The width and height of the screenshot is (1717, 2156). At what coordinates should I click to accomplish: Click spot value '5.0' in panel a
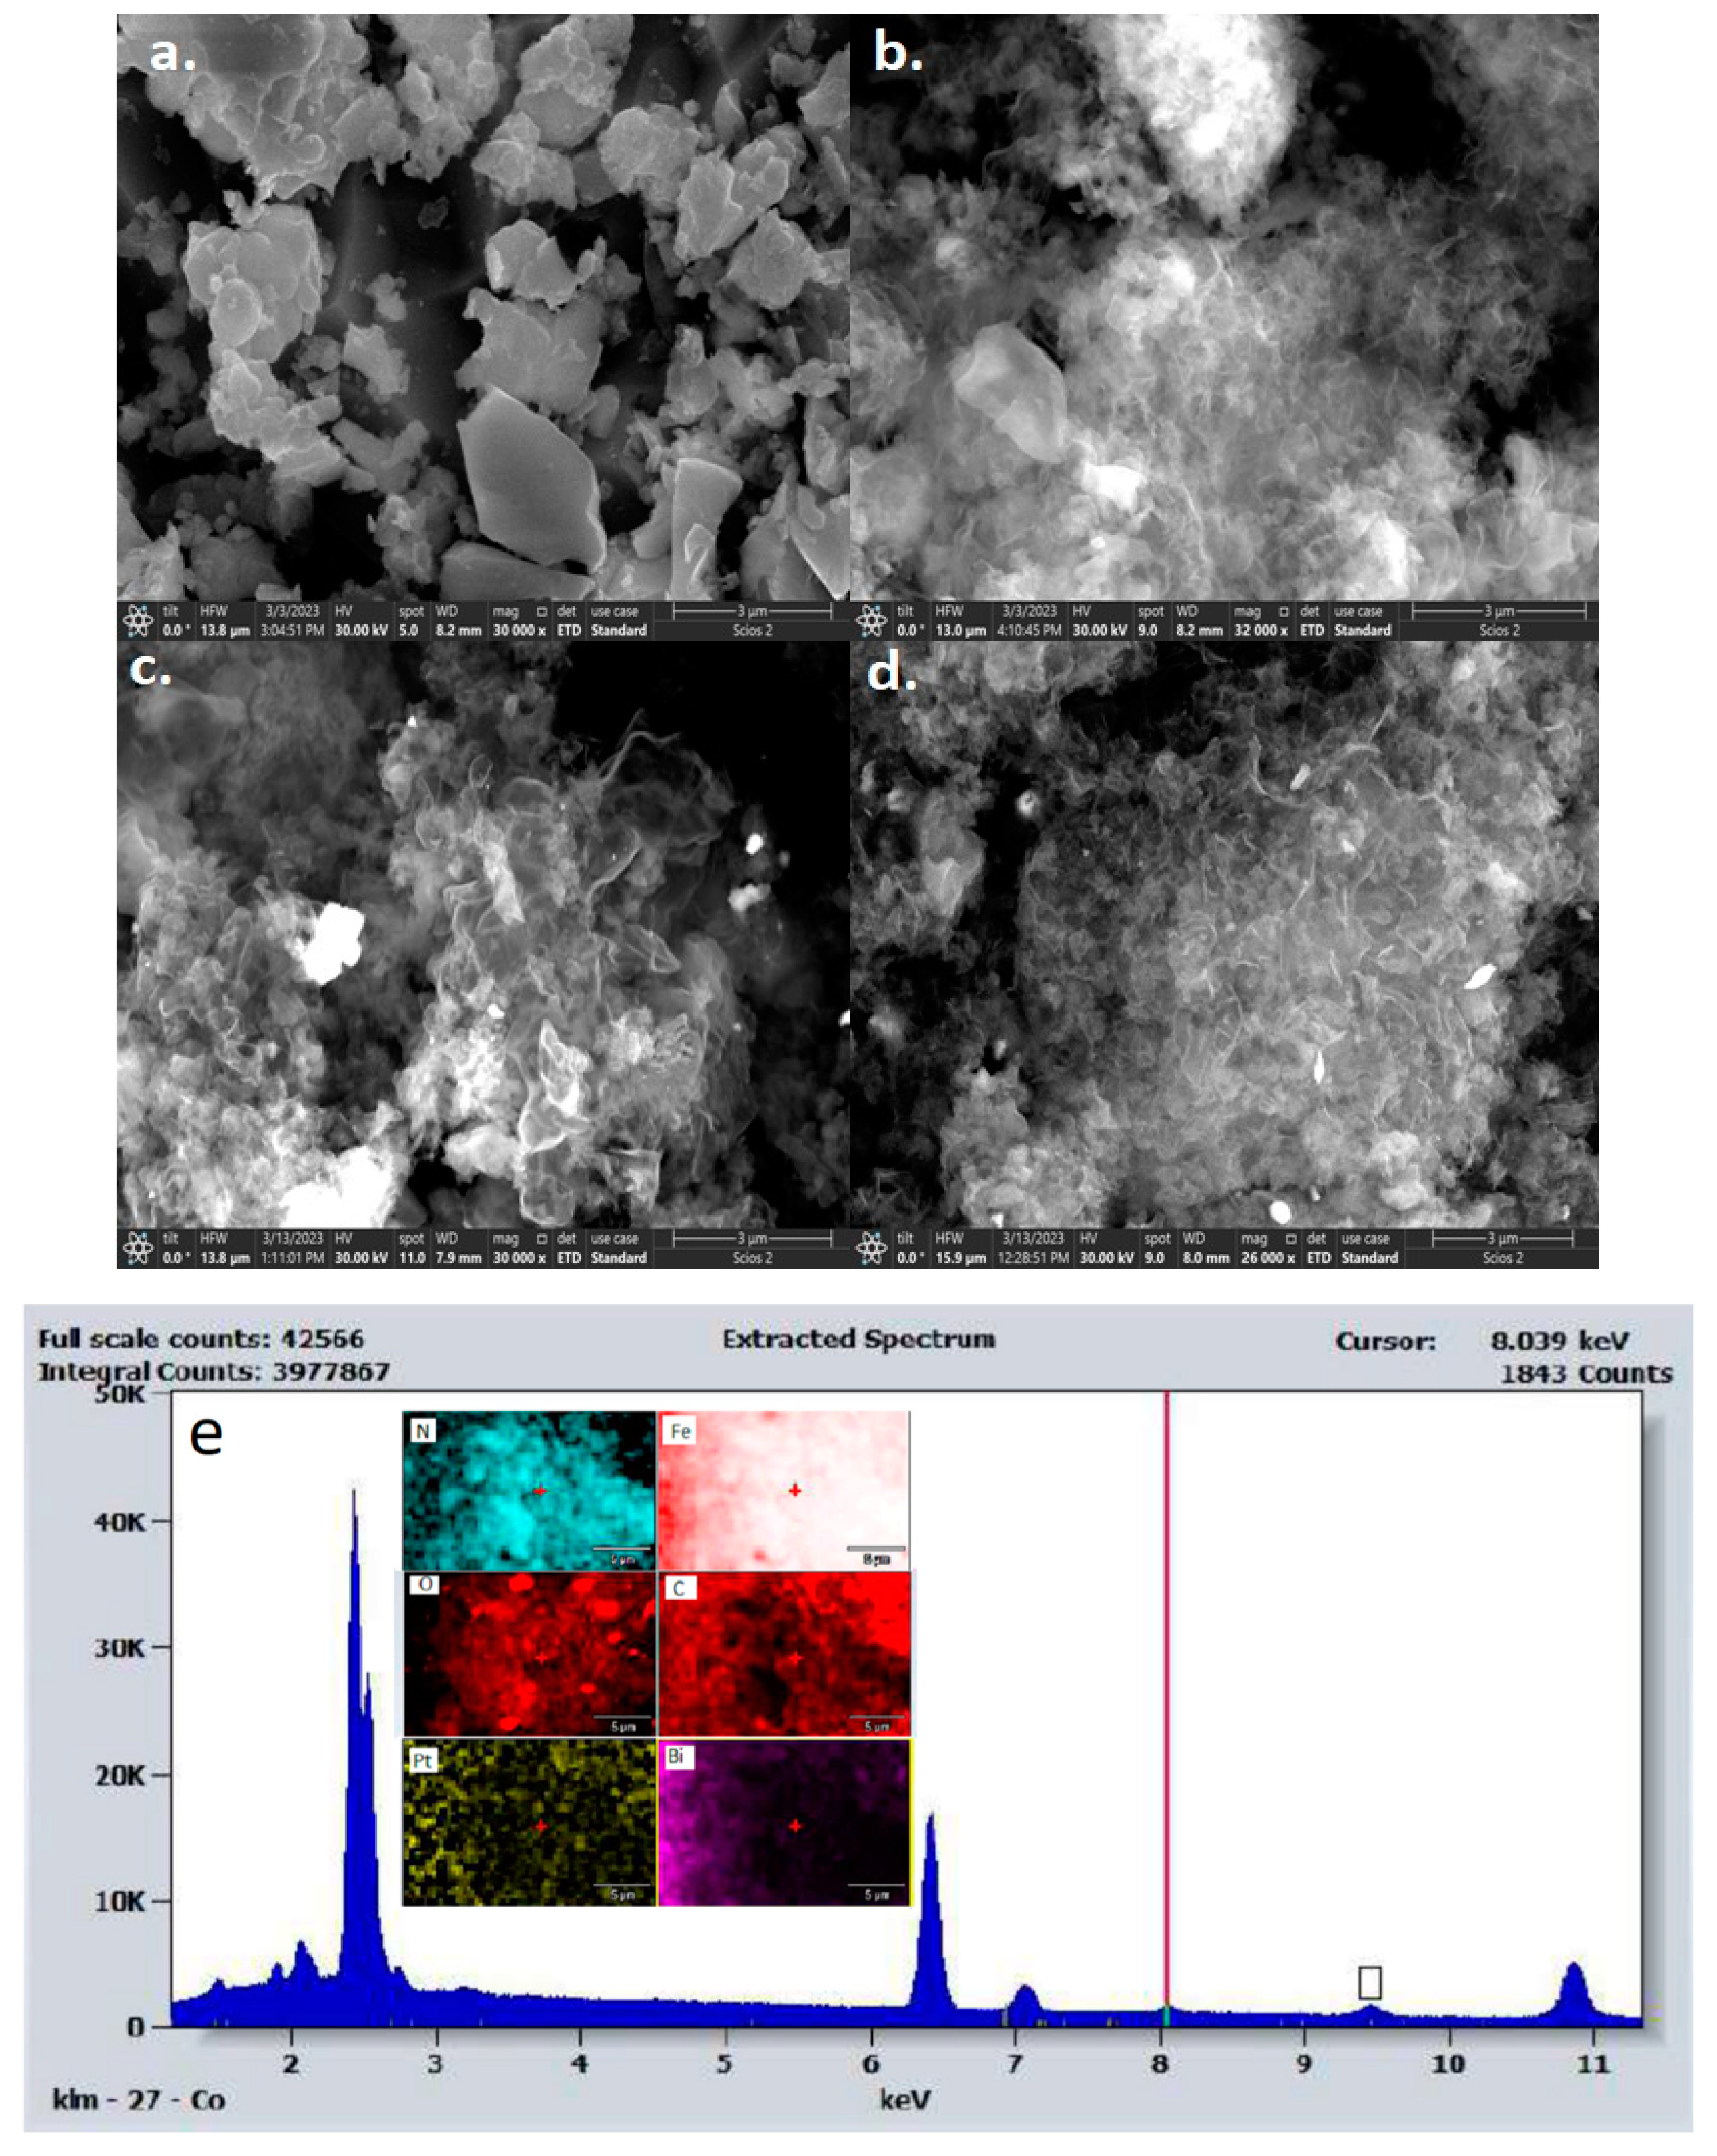[408, 631]
